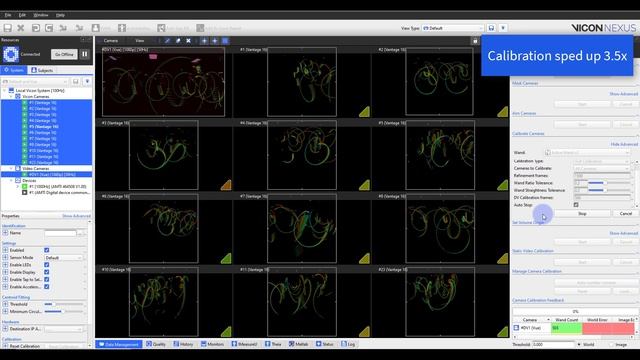The height and width of the screenshot is (360, 640).
Task: Click Show Advanced in the Properties panel
Action: [x=76, y=216]
